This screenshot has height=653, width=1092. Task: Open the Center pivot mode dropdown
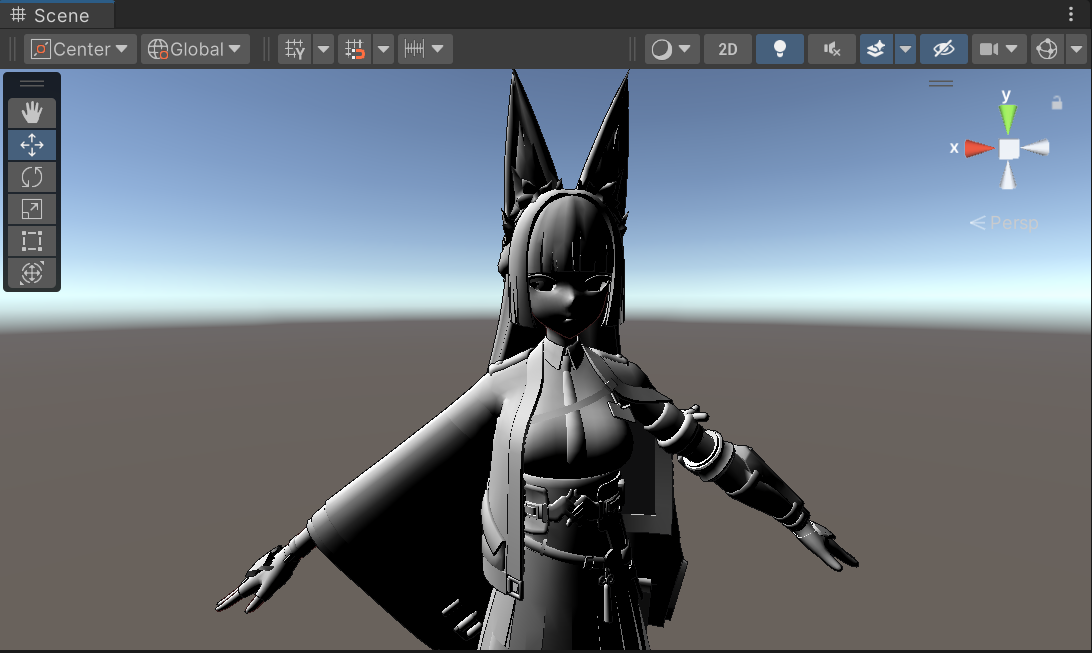(x=81, y=49)
